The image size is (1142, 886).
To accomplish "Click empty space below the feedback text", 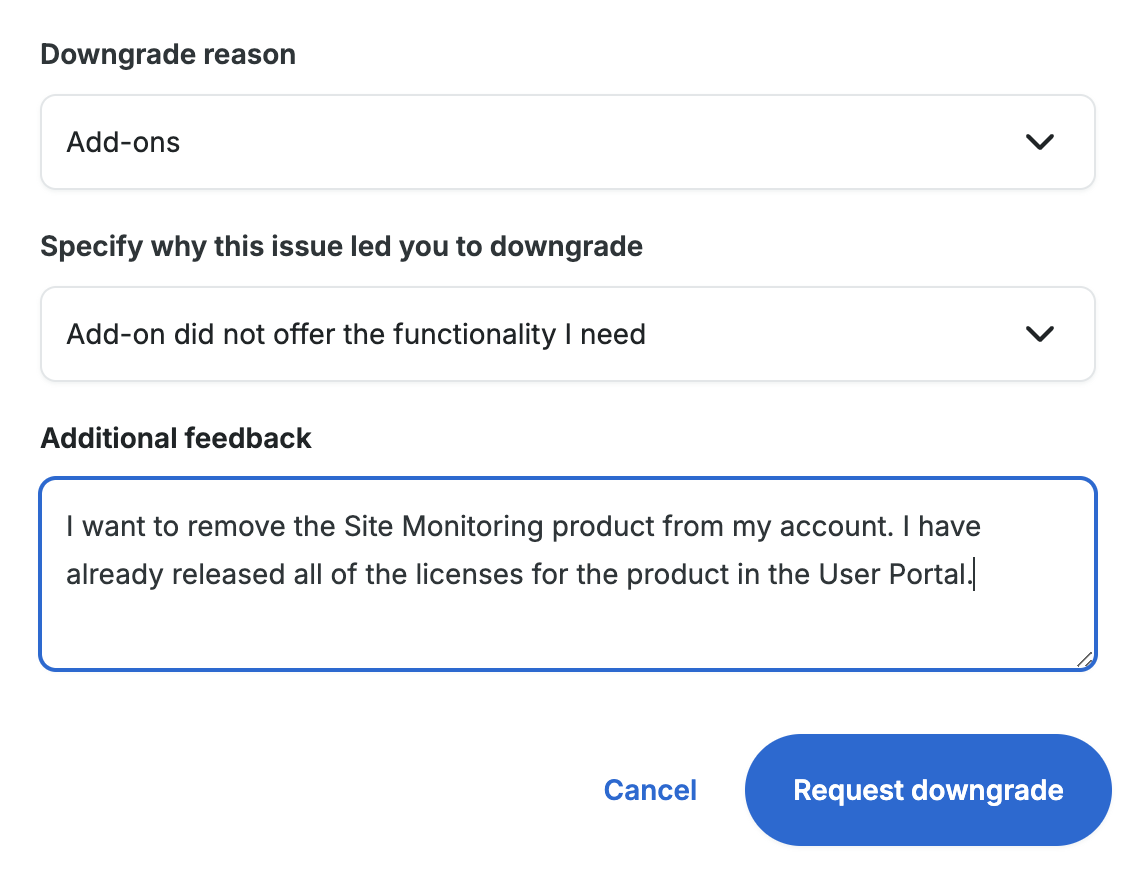I will [x=567, y=632].
